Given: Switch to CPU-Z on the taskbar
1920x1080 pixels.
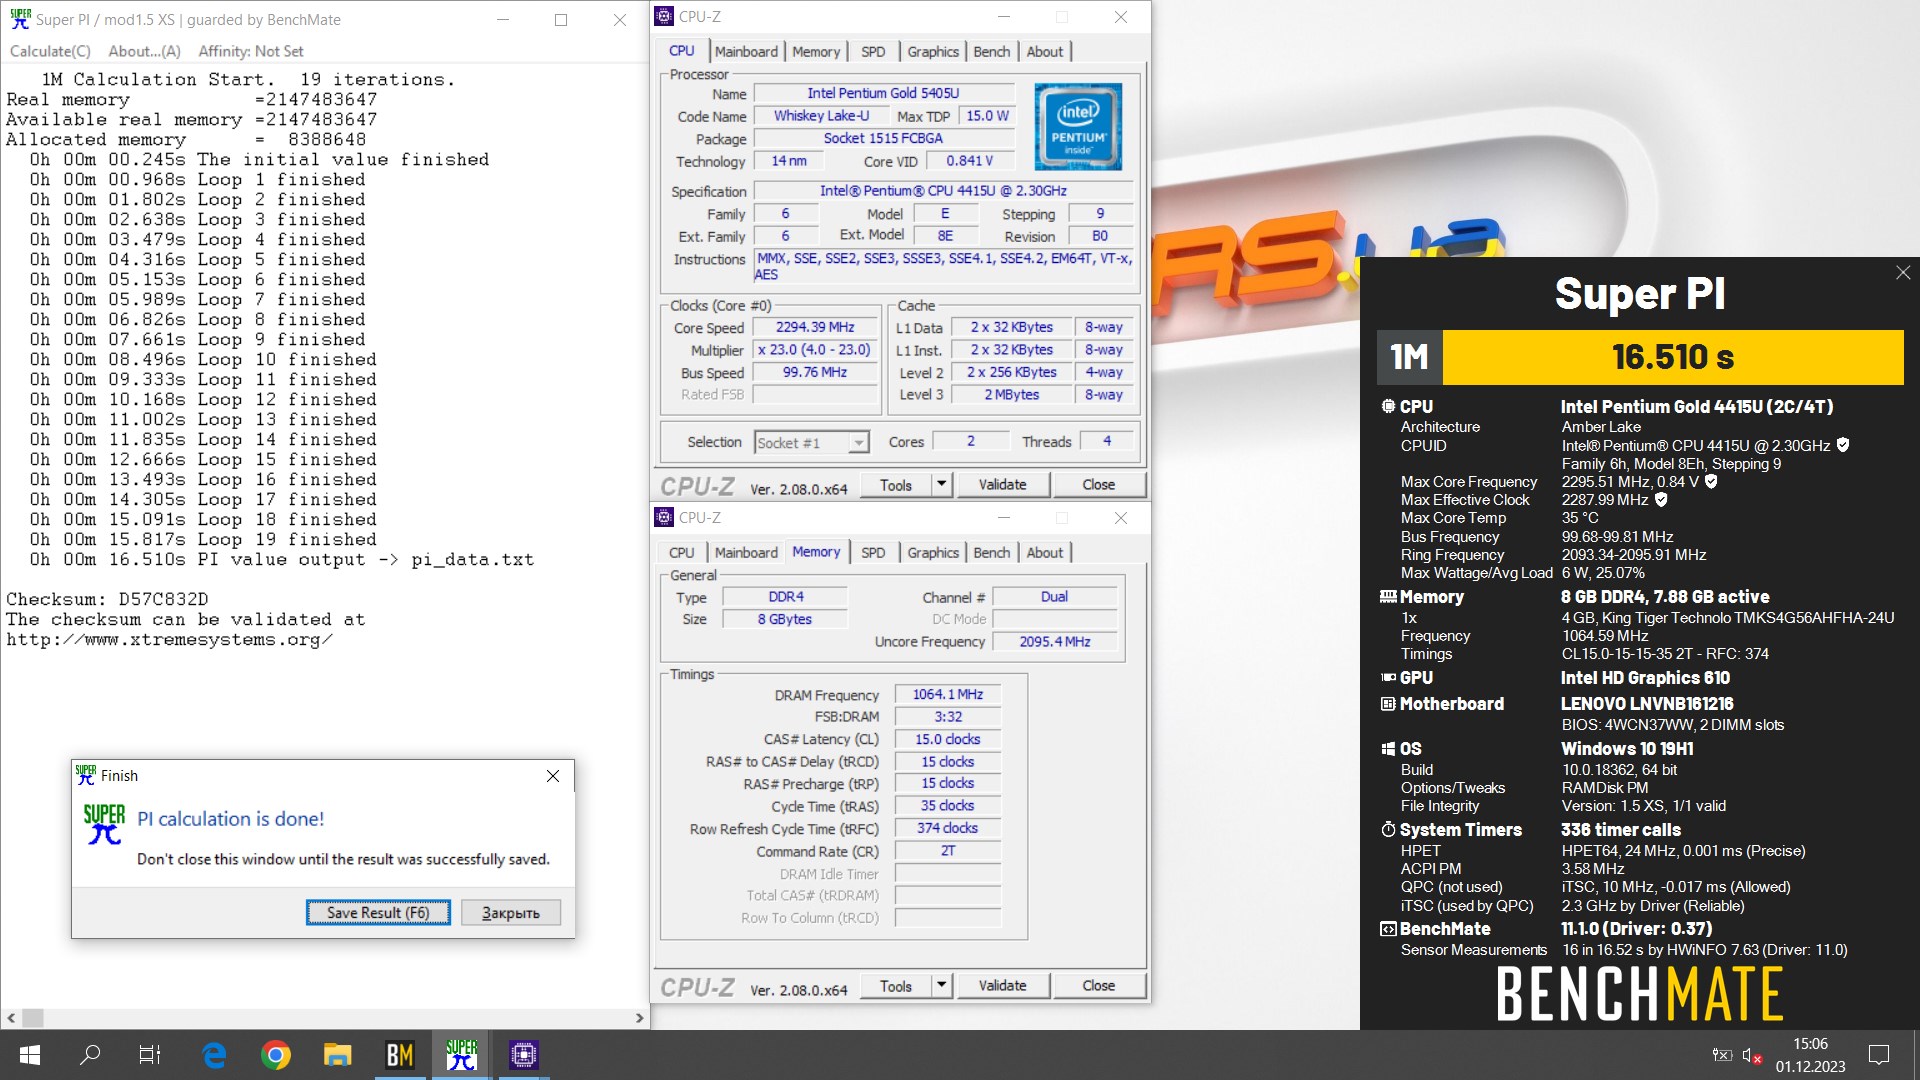Looking at the screenshot, I should pyautogui.click(x=523, y=1055).
